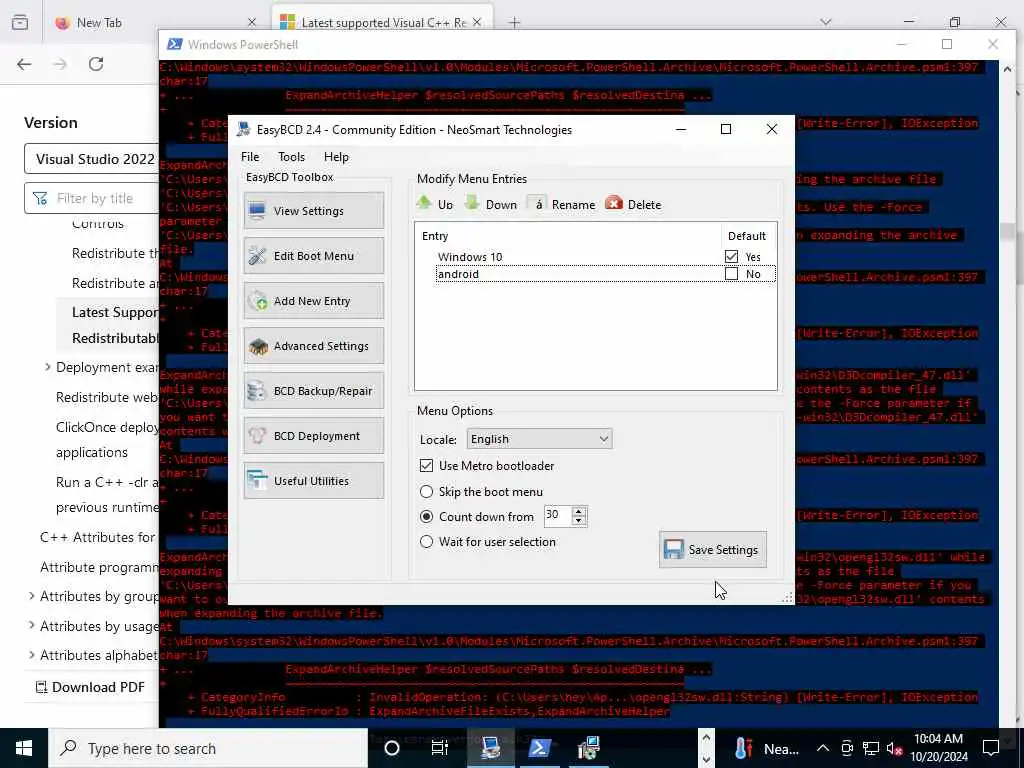The width and height of the screenshot is (1024, 768).
Task: Open Task View on taskbar
Action: coord(440,748)
